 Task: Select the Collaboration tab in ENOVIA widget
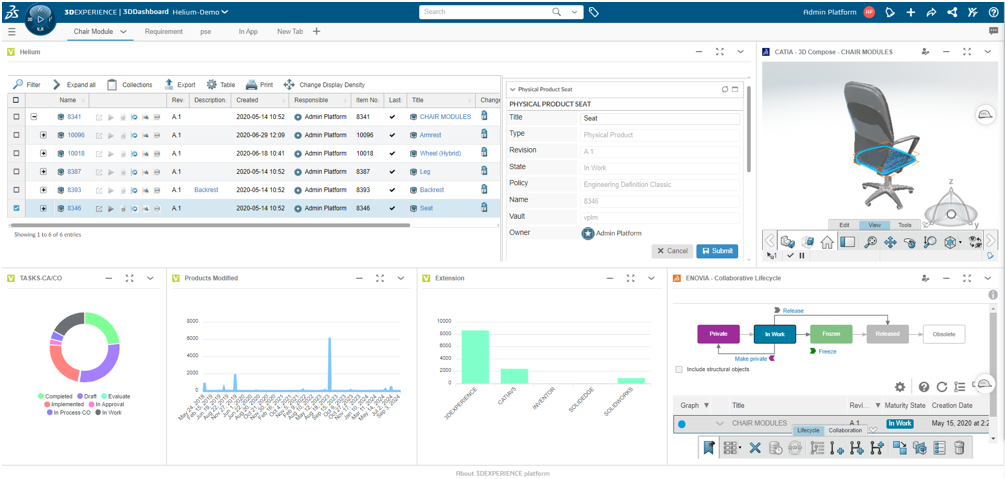845,430
